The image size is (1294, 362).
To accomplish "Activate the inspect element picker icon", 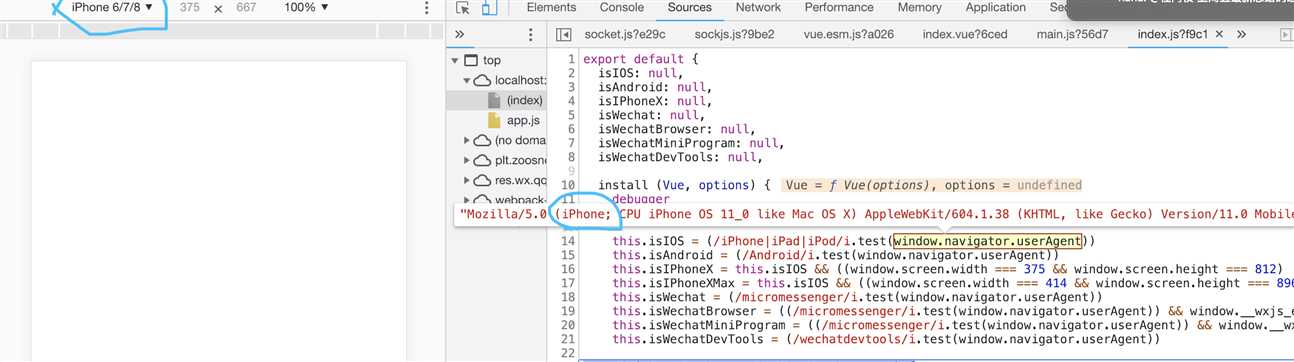I will tap(463, 8).
